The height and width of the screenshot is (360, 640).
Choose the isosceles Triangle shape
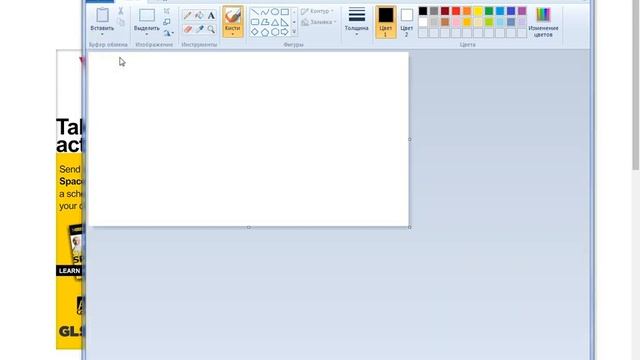coord(275,22)
